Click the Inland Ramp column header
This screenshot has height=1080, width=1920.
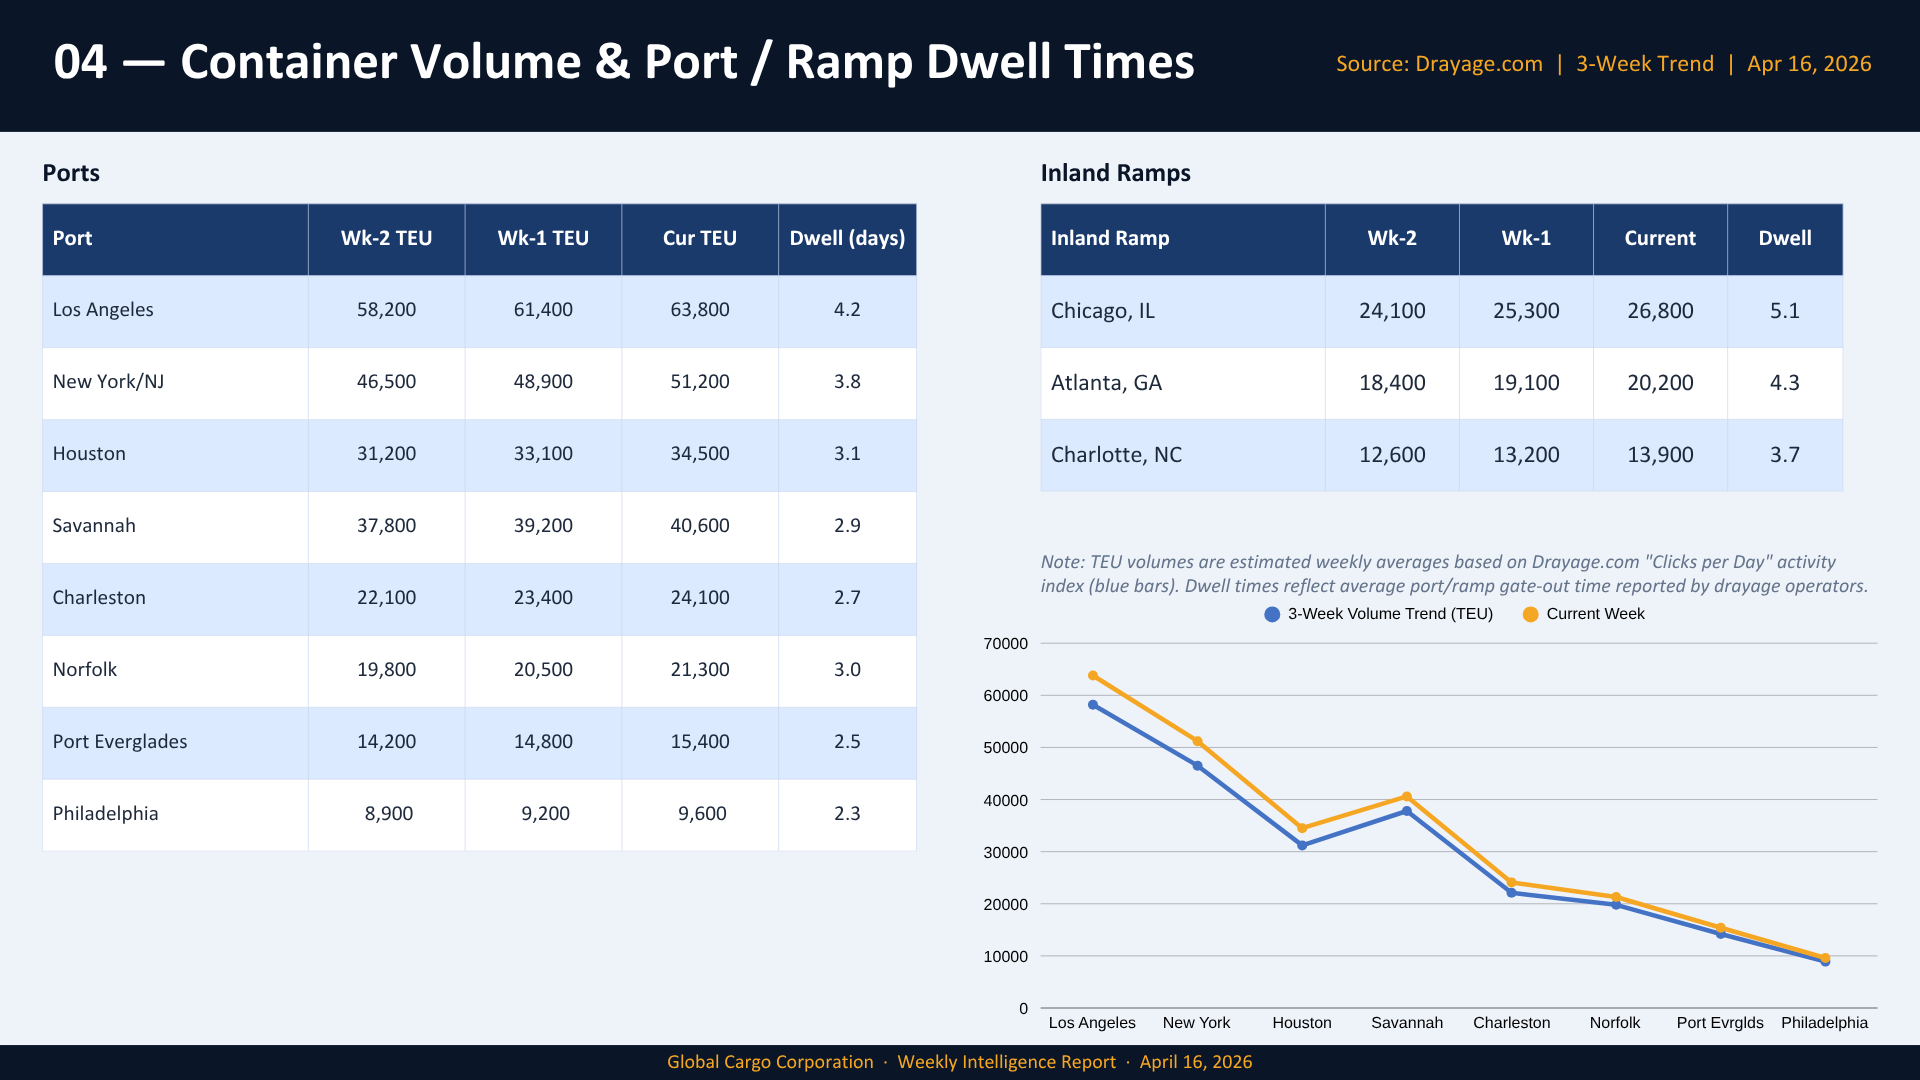(1109, 239)
